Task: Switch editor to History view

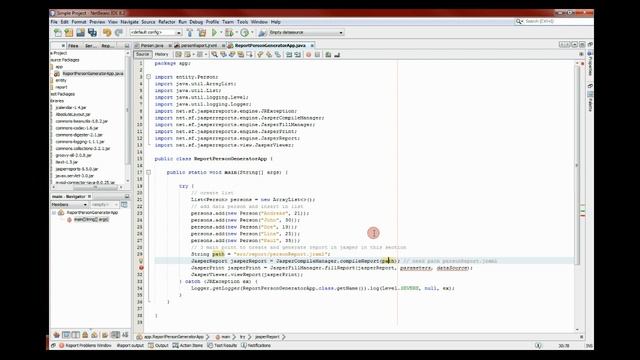Action: 161,54
